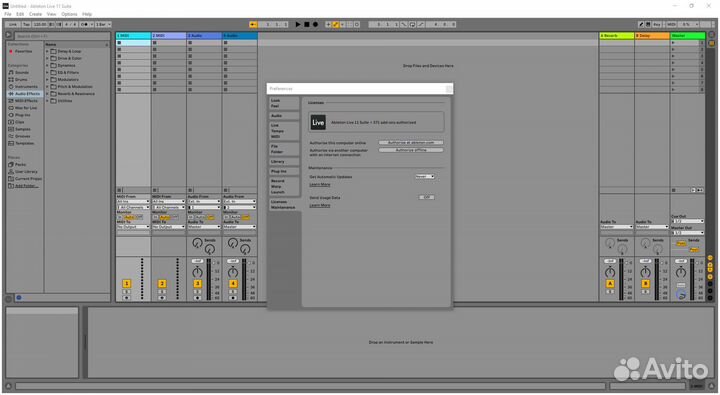Toggle track 1 activator button
Screen dimensions: 720x395
127,283
